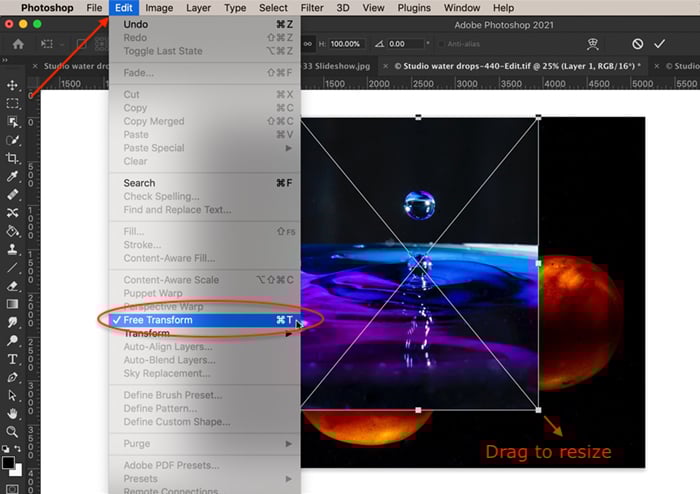Select the Object Selection tool

click(x=12, y=121)
